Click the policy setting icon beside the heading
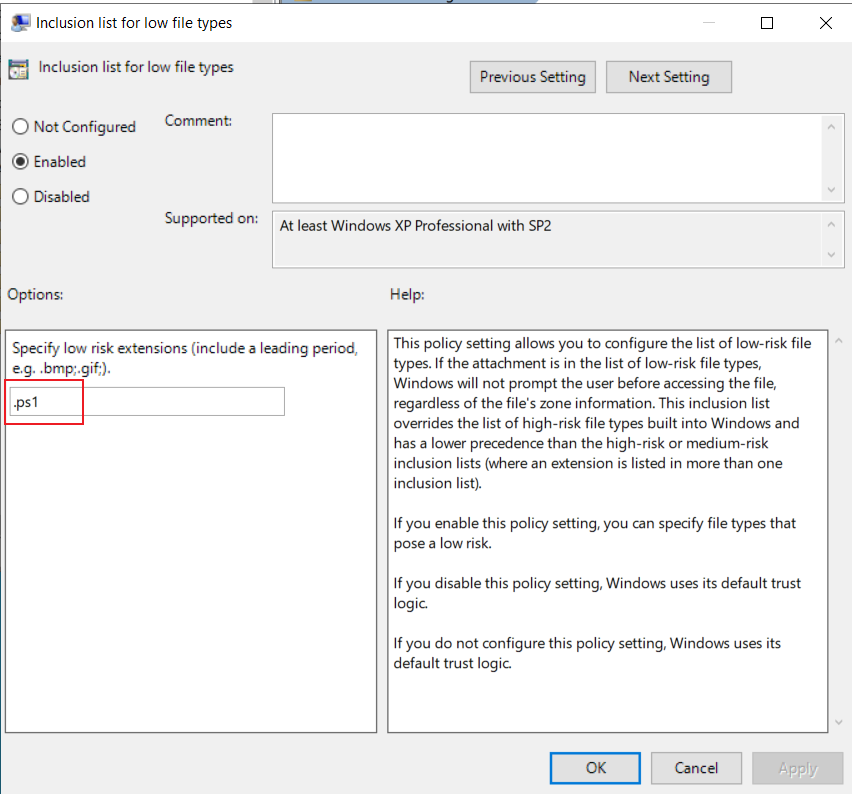The width and height of the screenshot is (852, 794). (x=18, y=69)
